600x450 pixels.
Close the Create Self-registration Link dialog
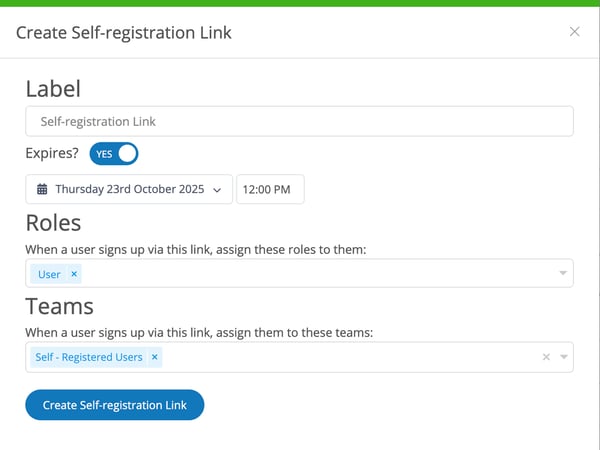tap(574, 32)
